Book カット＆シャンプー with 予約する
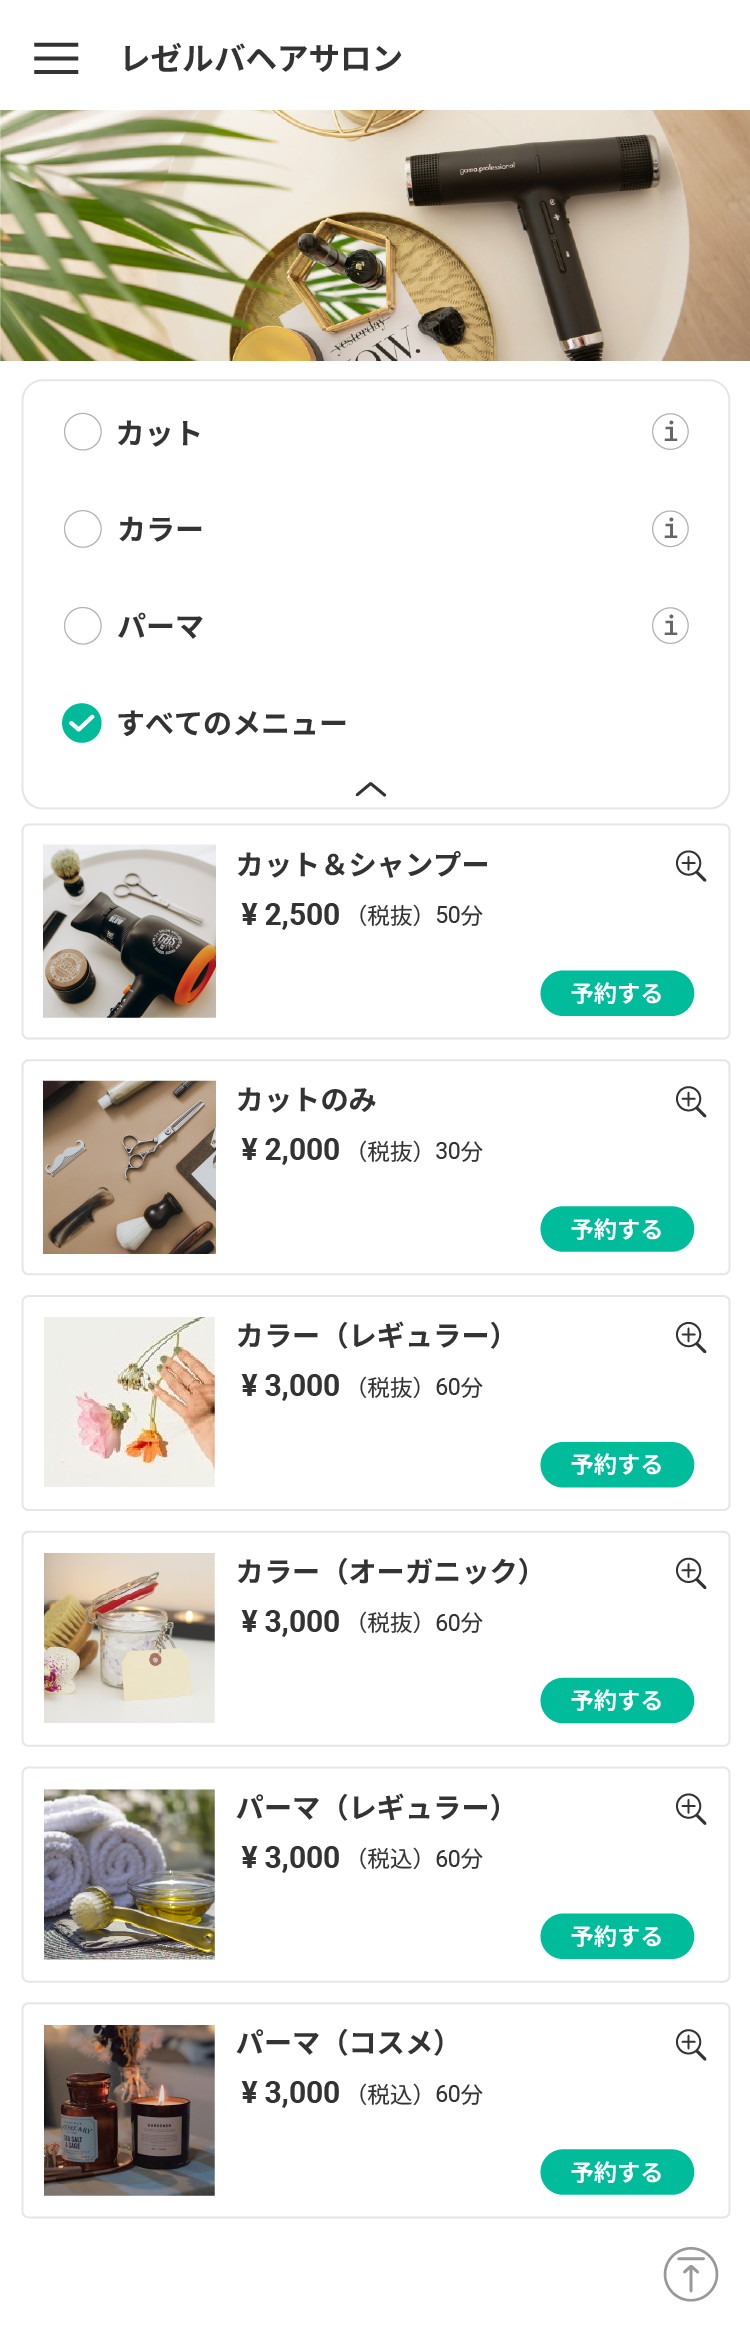This screenshot has width=750, height=2329. pos(617,993)
